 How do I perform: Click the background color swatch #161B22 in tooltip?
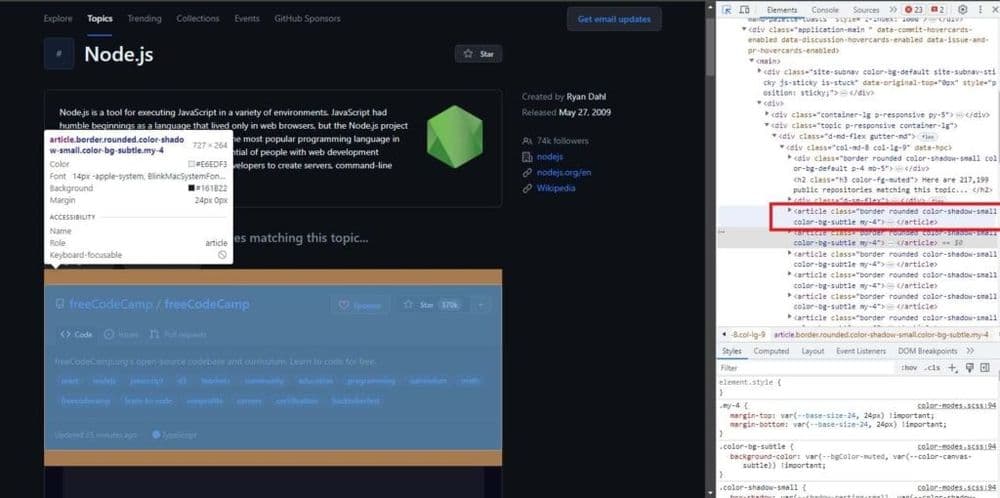click(191, 188)
